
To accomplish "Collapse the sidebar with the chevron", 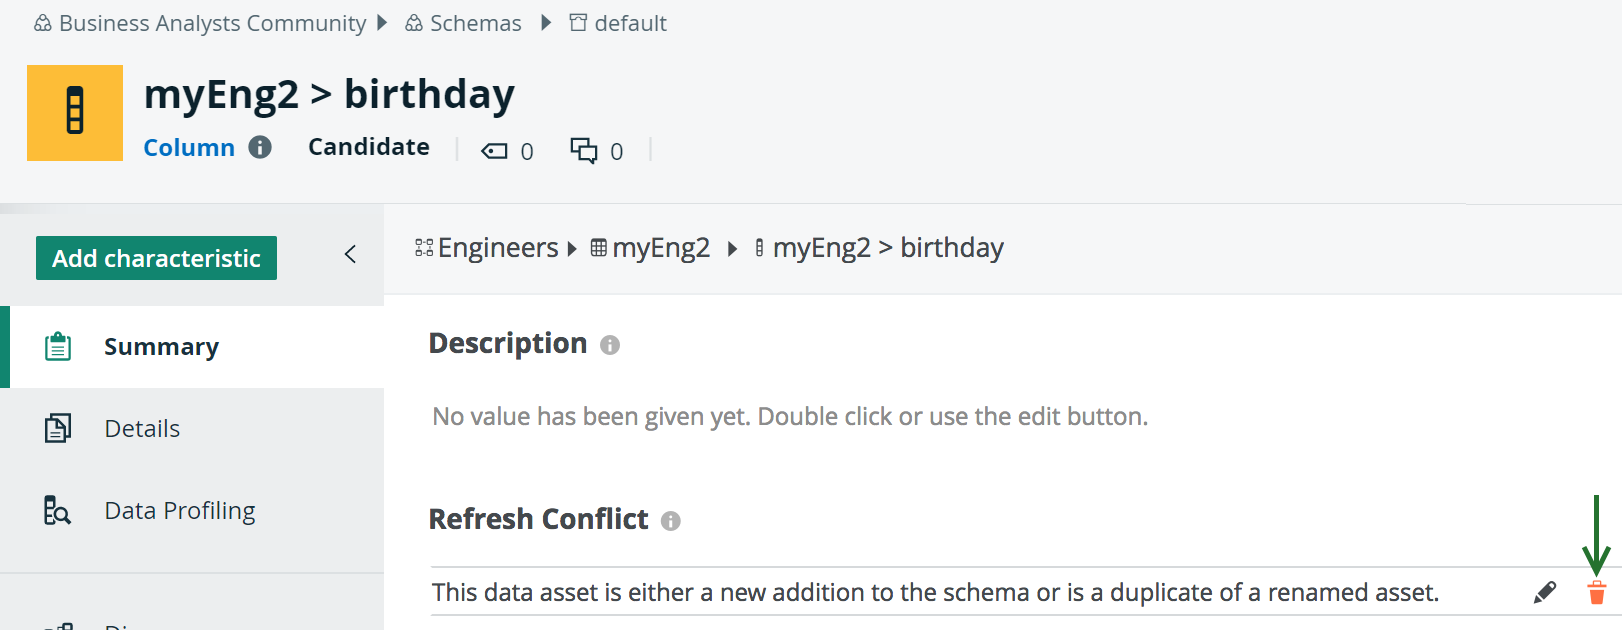I will click(x=350, y=254).
